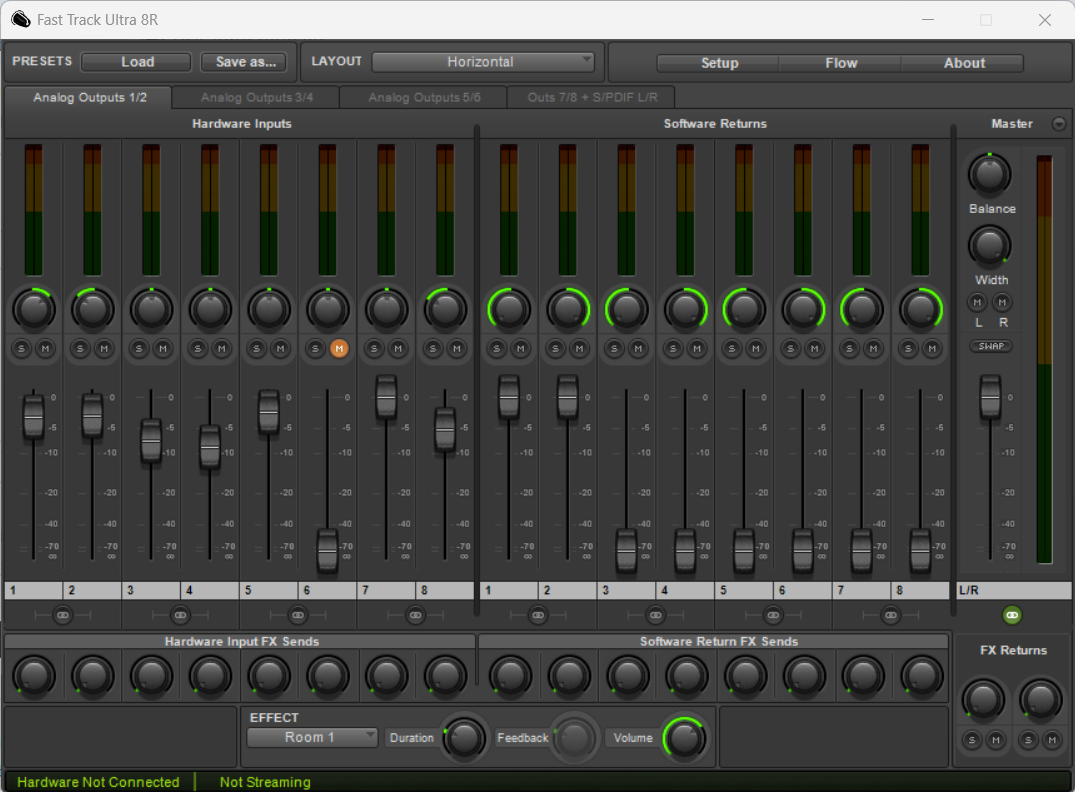This screenshot has height=792, width=1075.
Task: Open the effect type Room 1 dropdown
Action: point(312,737)
